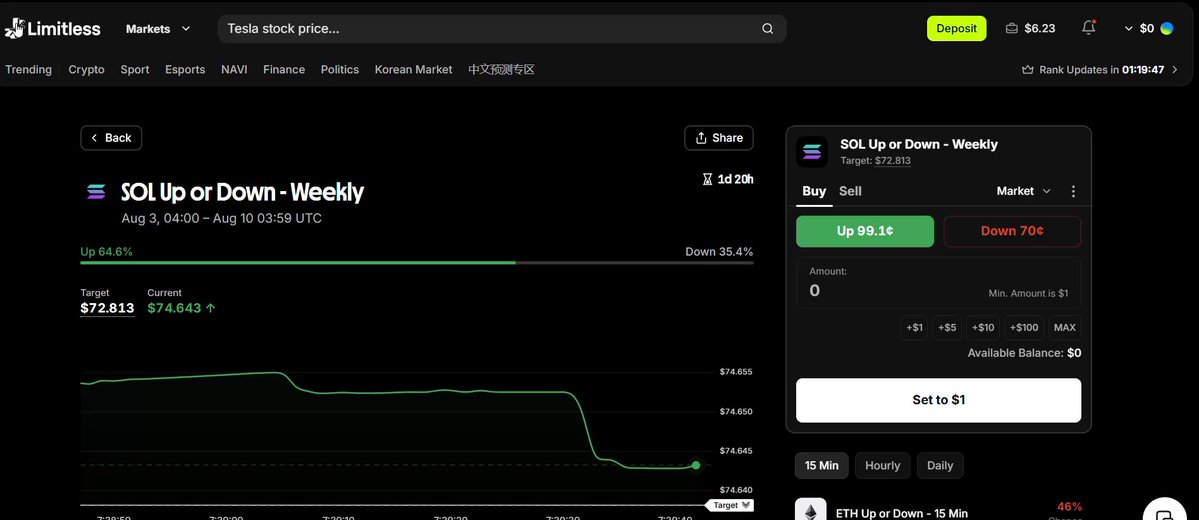Click the Up/Down probability bar
The image size is (1199, 520).
(x=417, y=262)
